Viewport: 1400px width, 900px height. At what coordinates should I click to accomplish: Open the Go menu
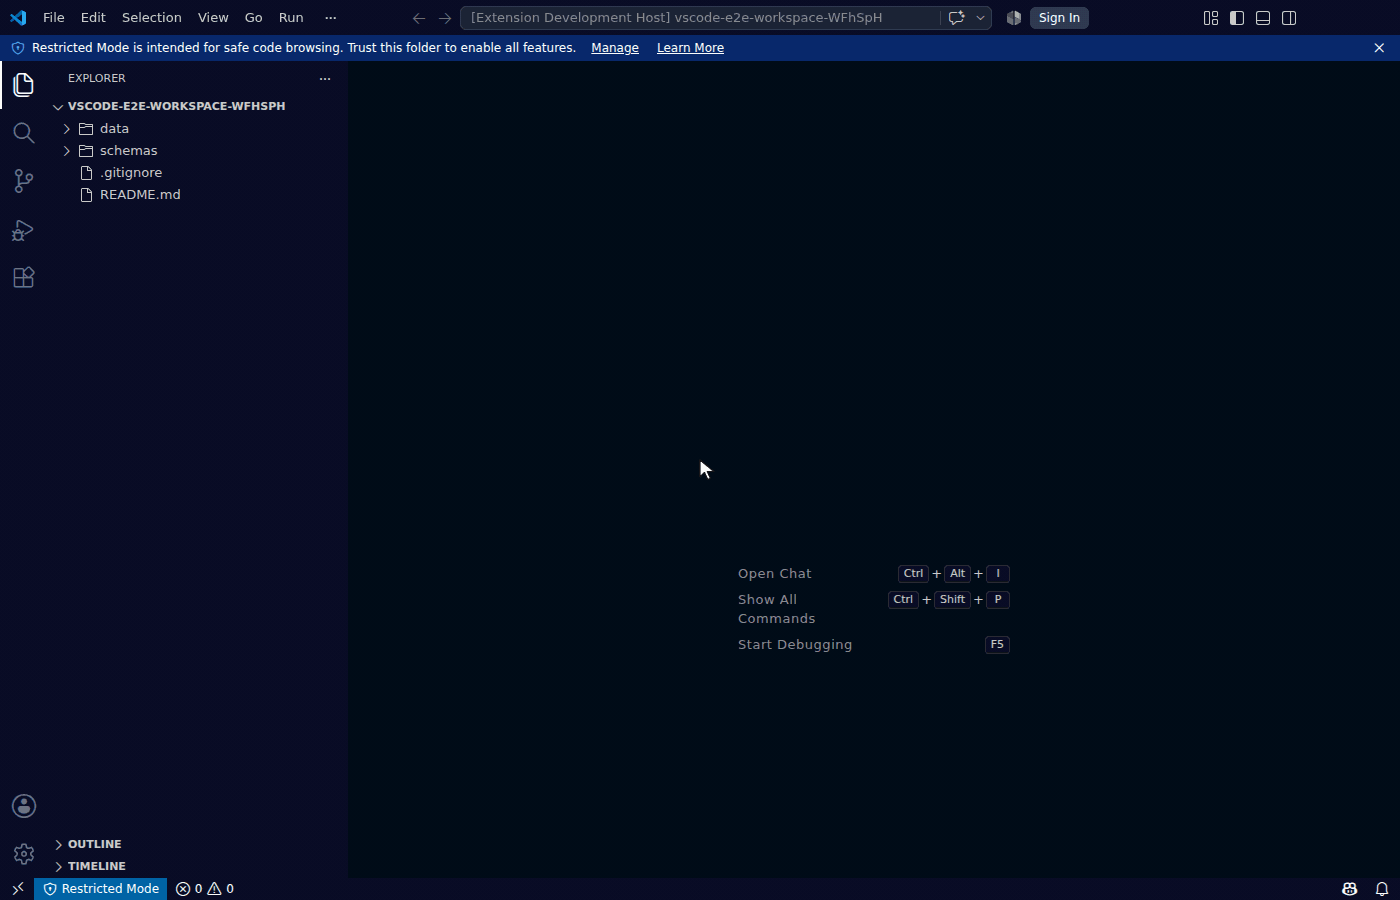pos(254,18)
